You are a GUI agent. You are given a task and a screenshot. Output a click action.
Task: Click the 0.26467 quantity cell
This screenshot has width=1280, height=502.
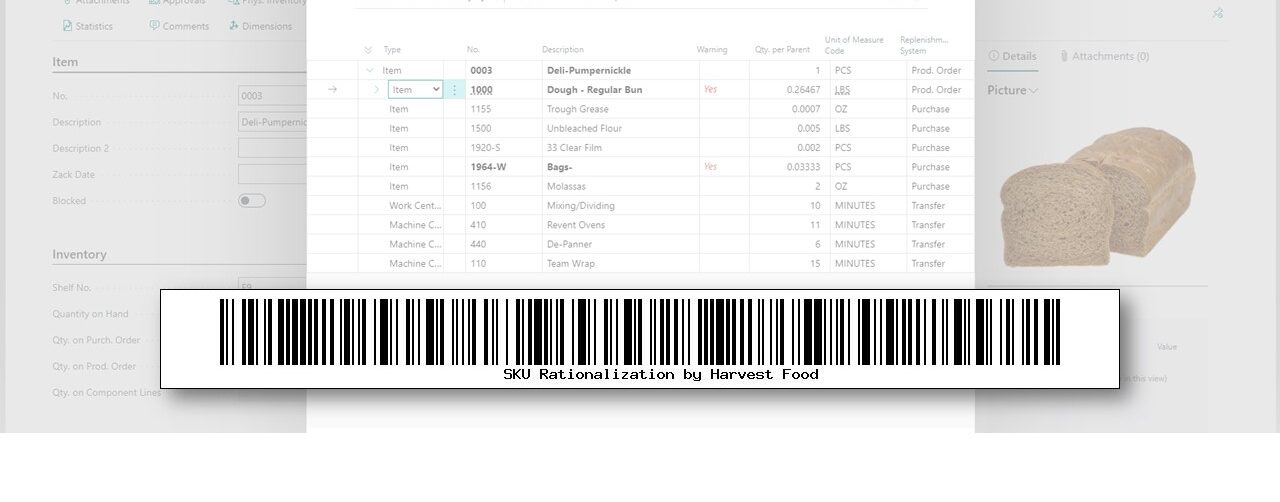(788, 90)
